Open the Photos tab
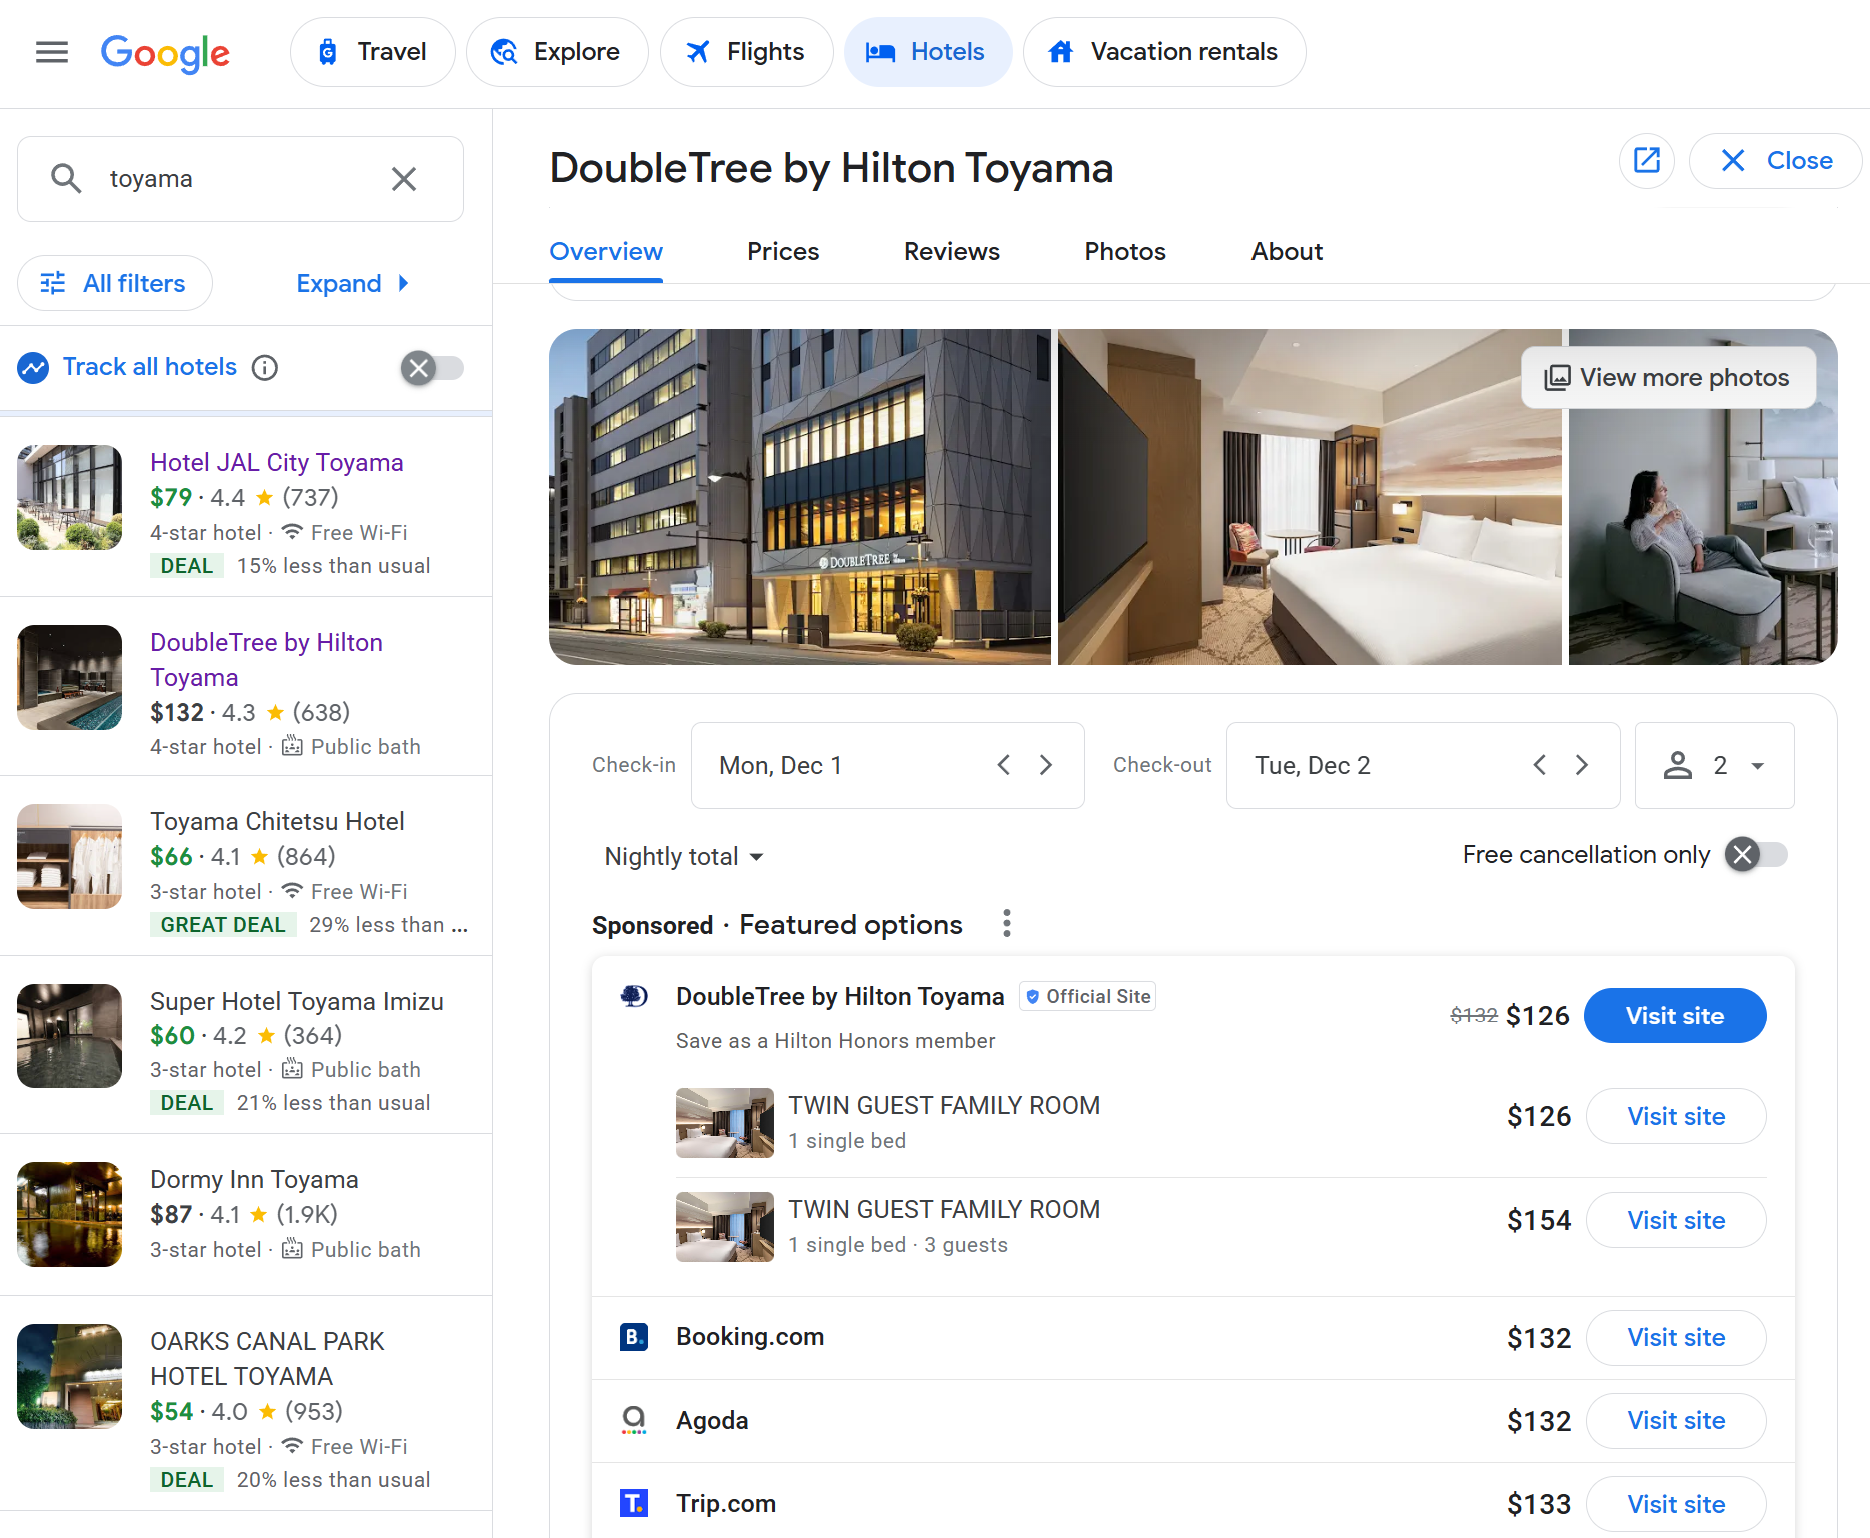This screenshot has height=1538, width=1870. [x=1124, y=252]
